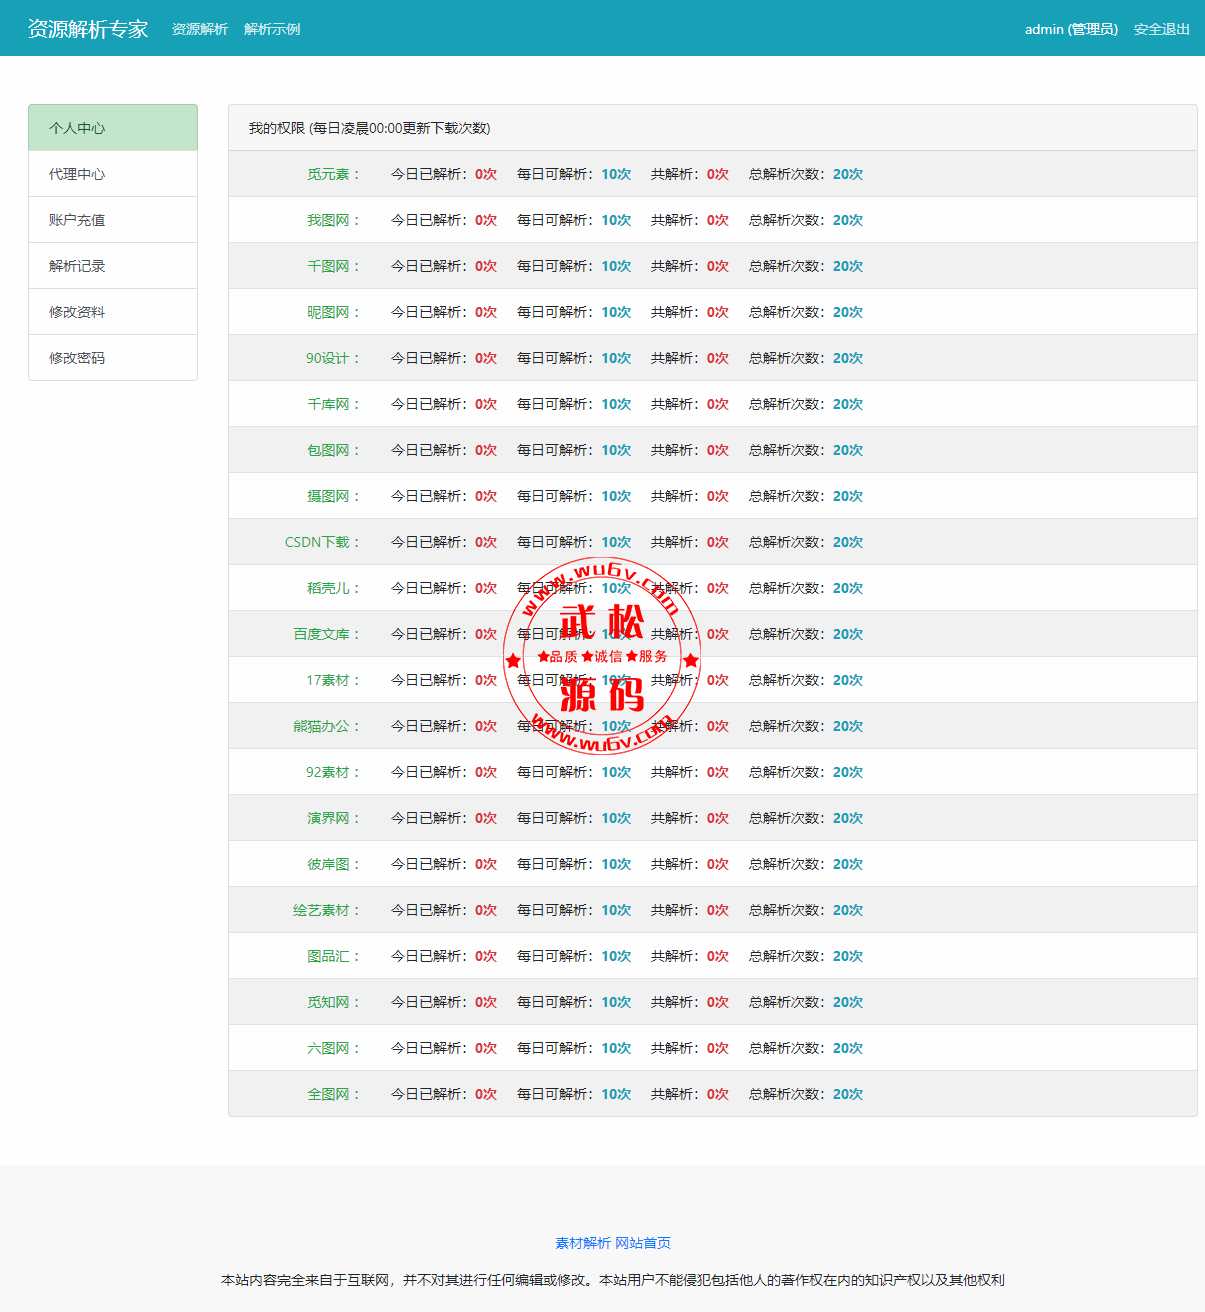Select the 六图网 site label

tap(333, 1048)
